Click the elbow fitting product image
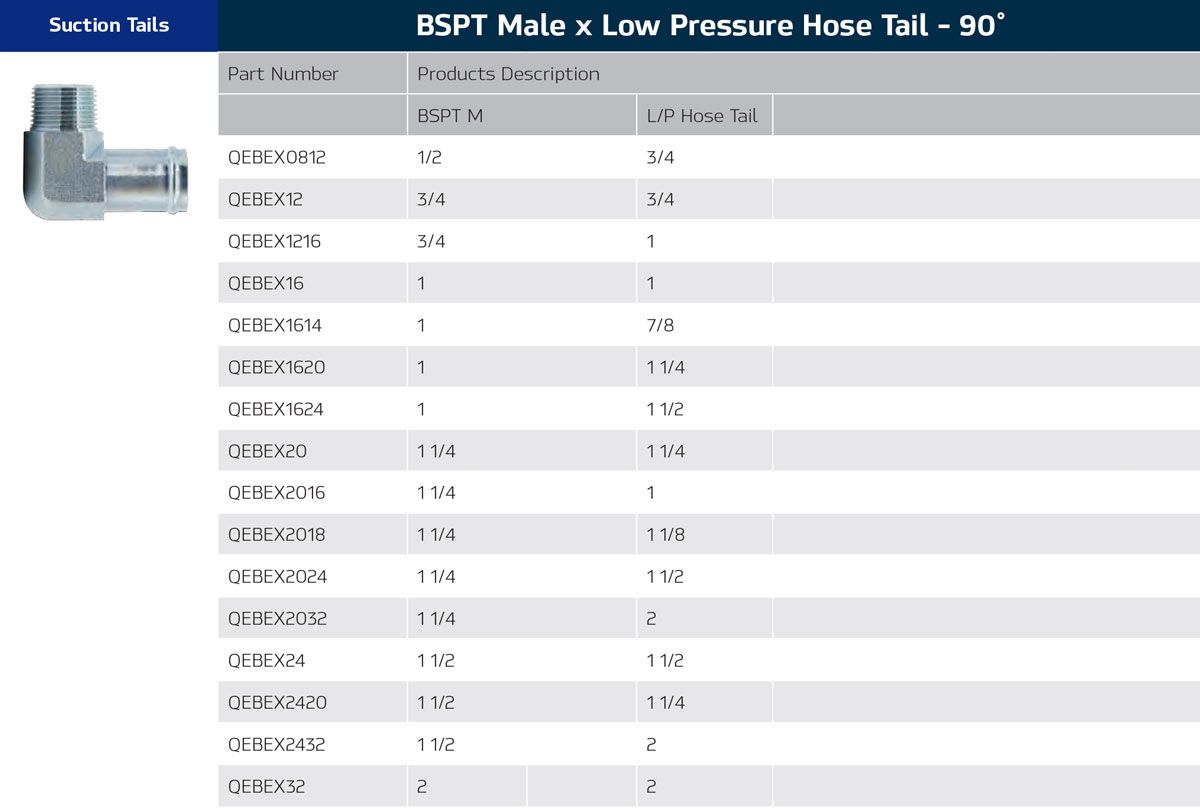 (x=105, y=152)
